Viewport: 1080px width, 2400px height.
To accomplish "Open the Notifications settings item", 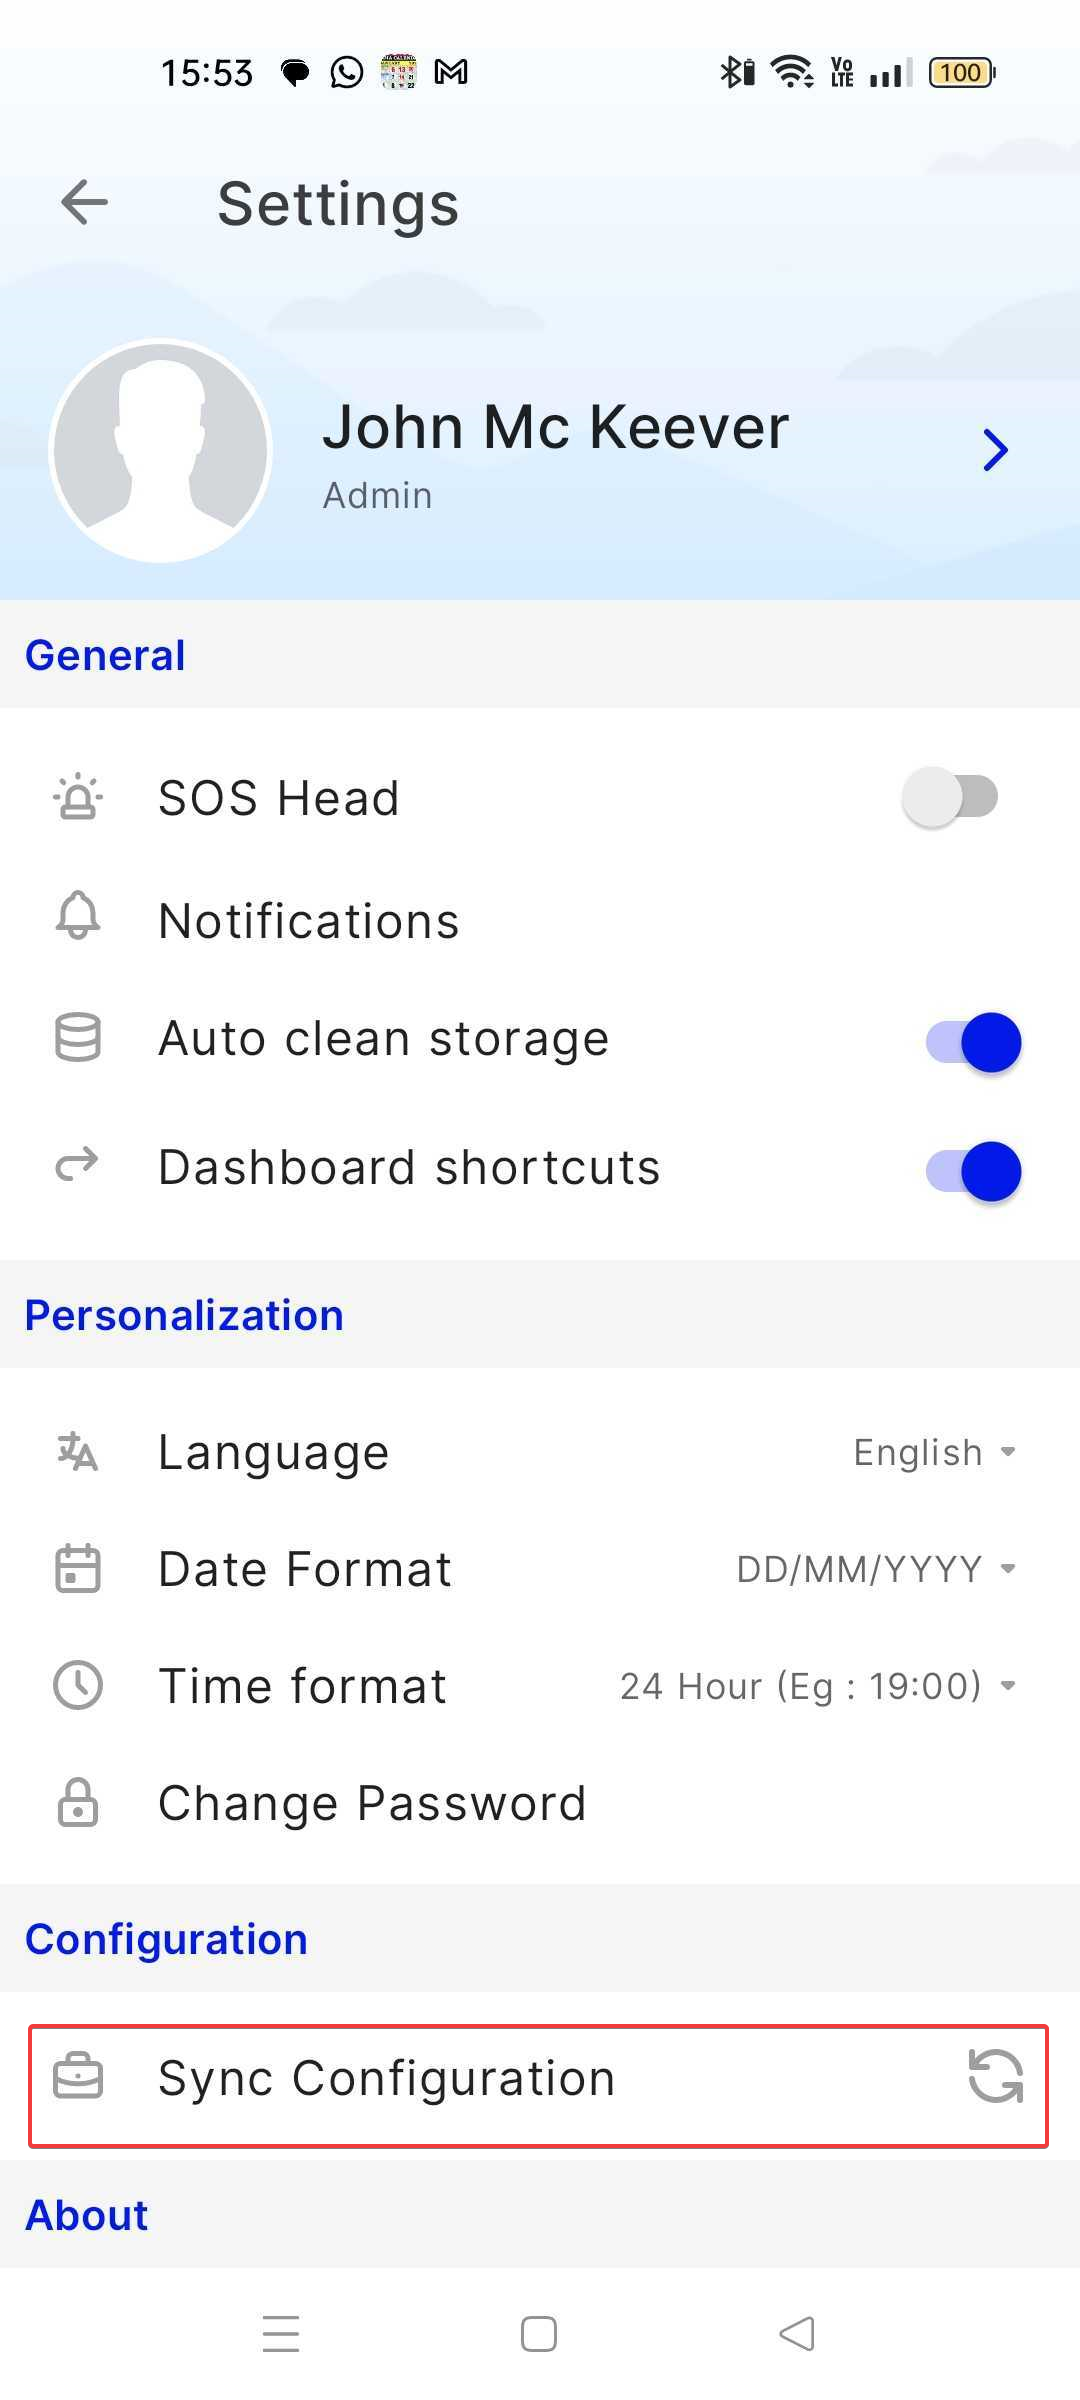I will [x=309, y=920].
